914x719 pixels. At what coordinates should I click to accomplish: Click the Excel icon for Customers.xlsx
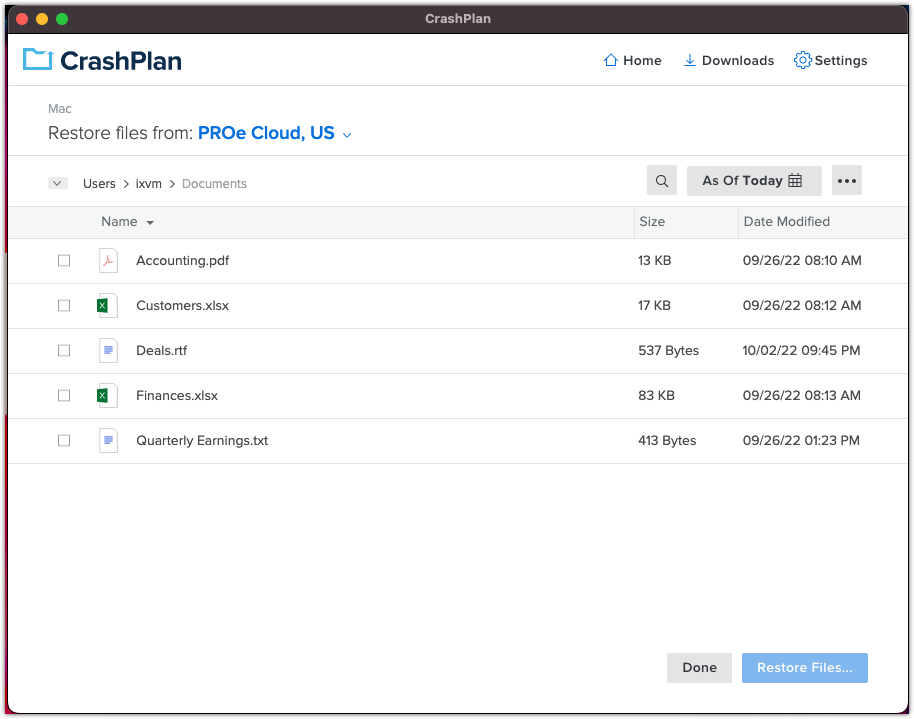[x=107, y=306]
